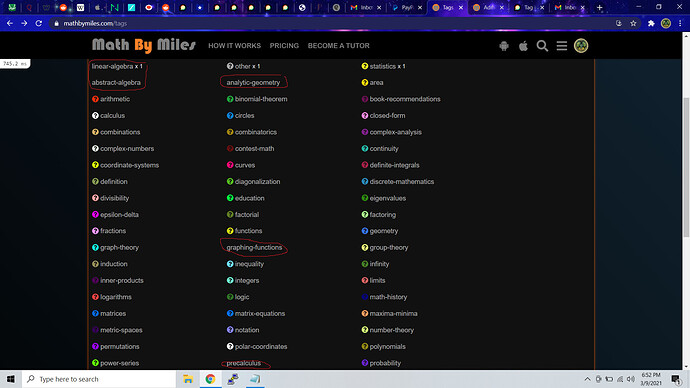Go to How It Works page
Image resolution: width=690 pixels, height=388 pixels.
click(x=235, y=46)
